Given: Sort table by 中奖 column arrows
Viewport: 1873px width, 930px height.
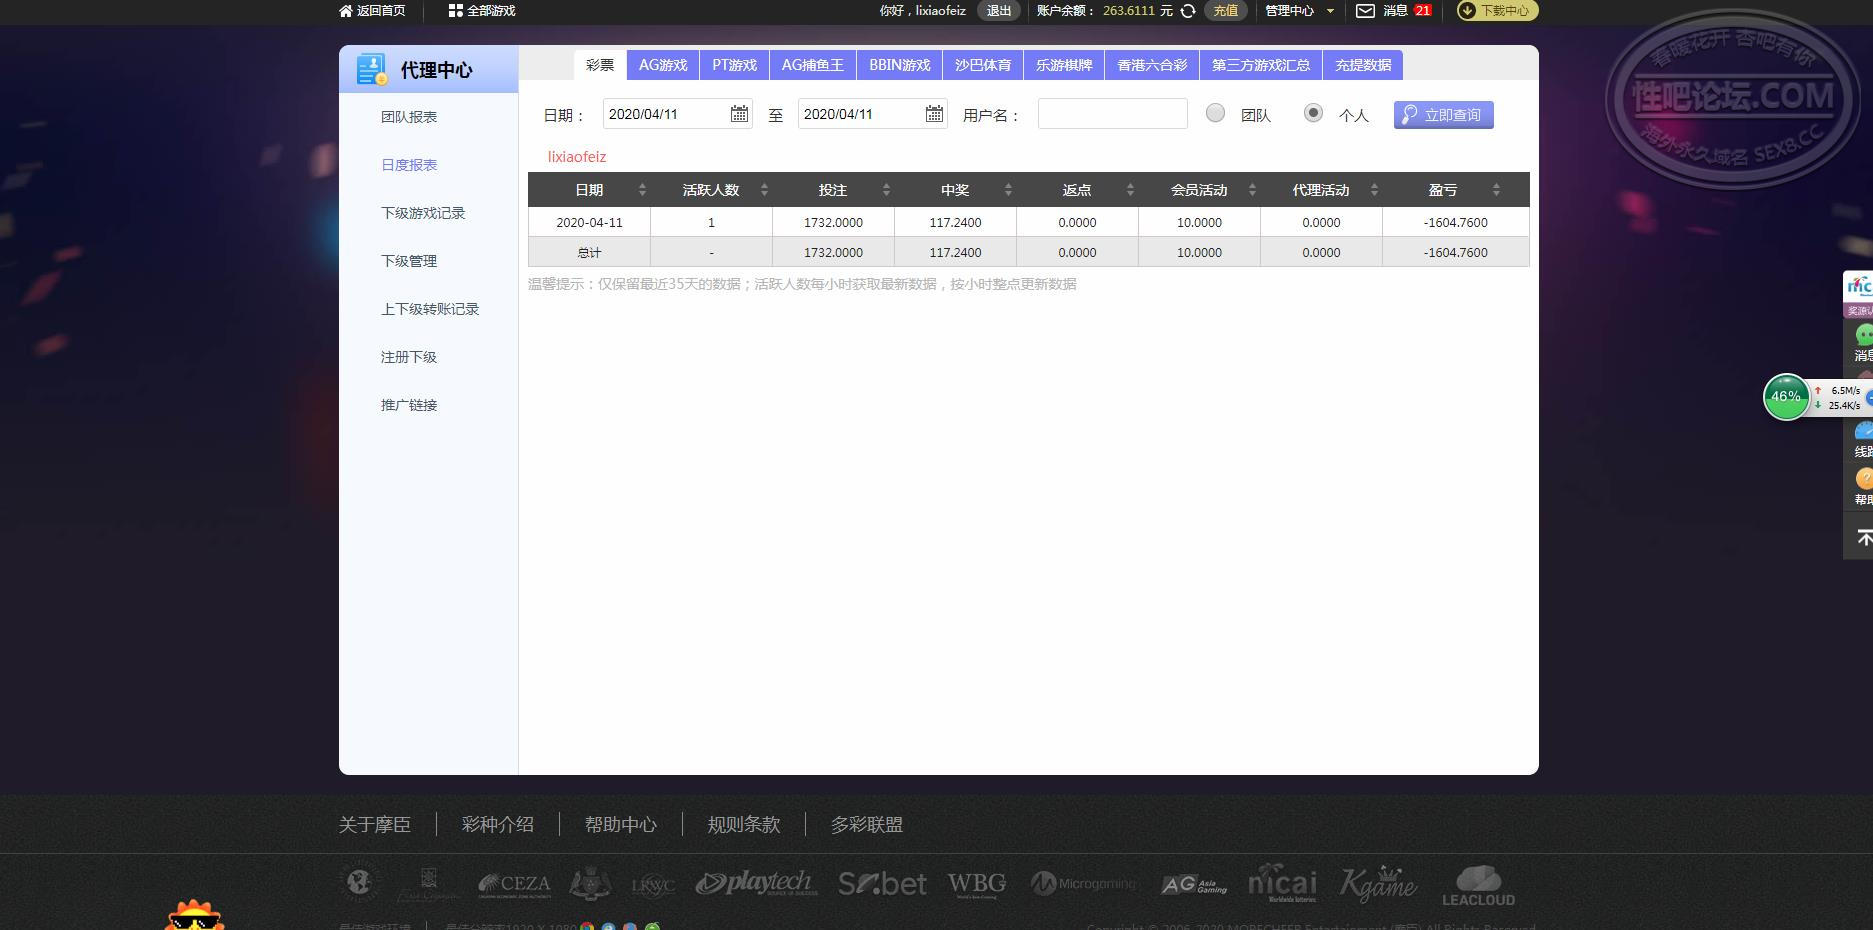Looking at the screenshot, I should [x=1008, y=190].
